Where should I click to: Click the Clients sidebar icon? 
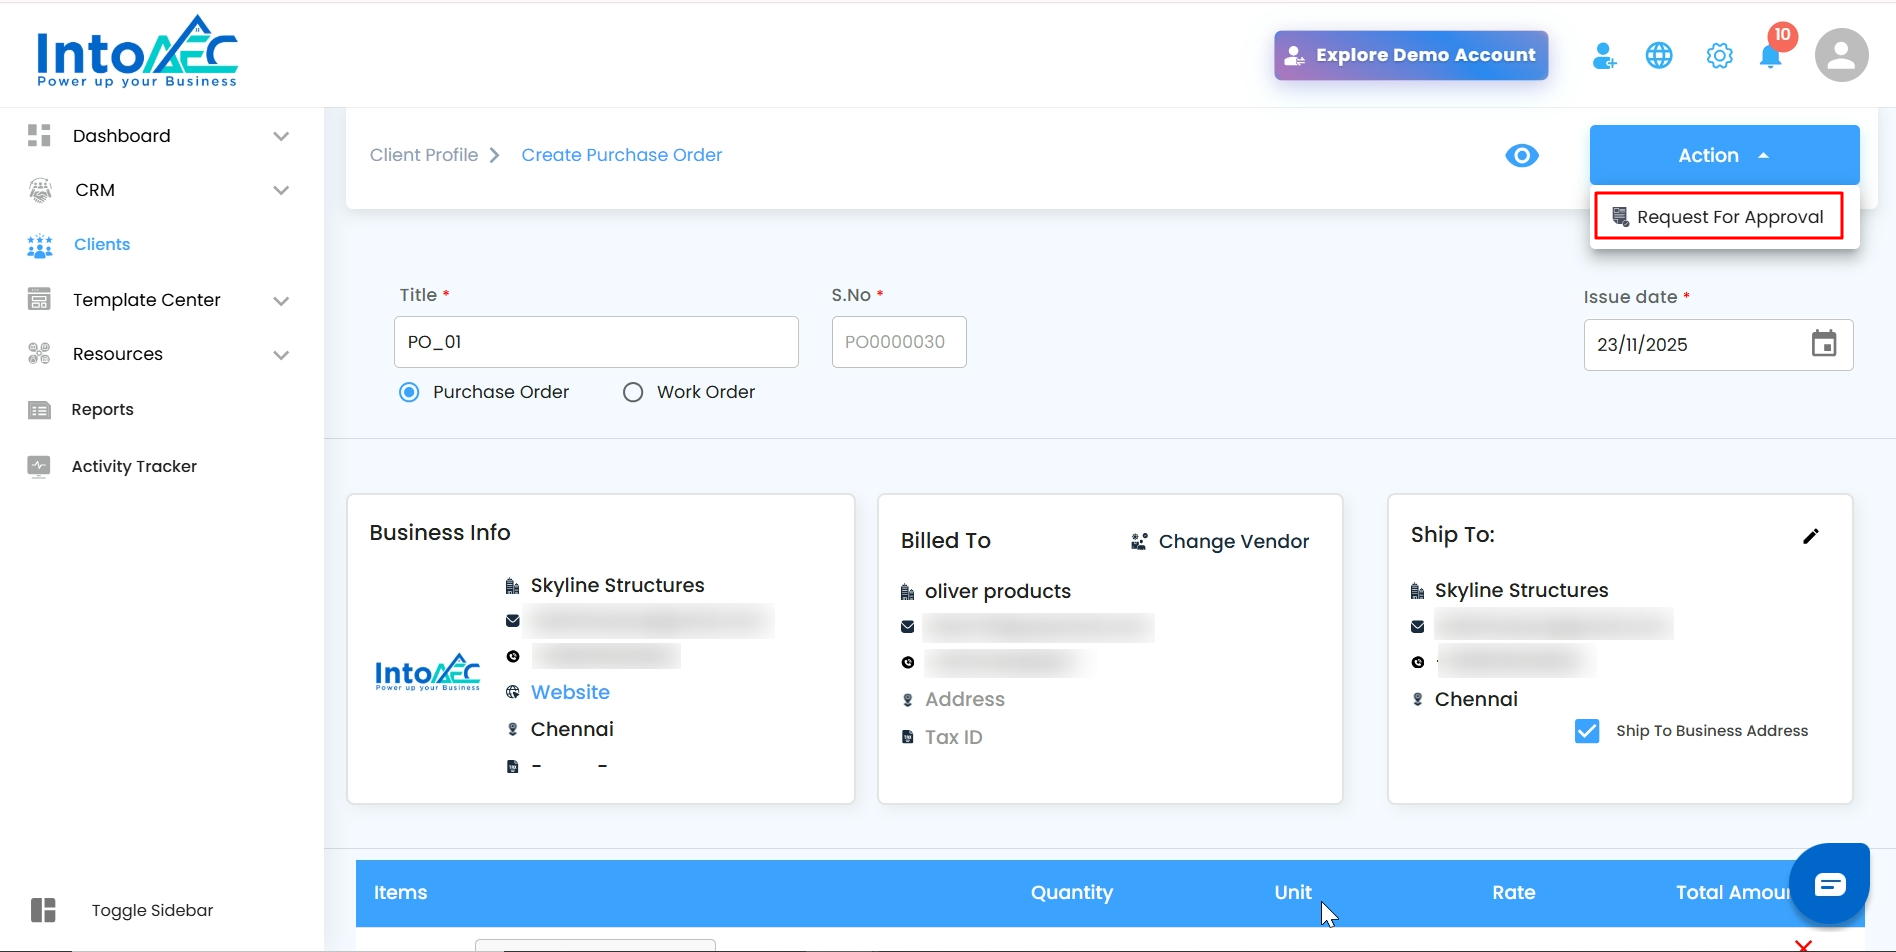coord(40,245)
